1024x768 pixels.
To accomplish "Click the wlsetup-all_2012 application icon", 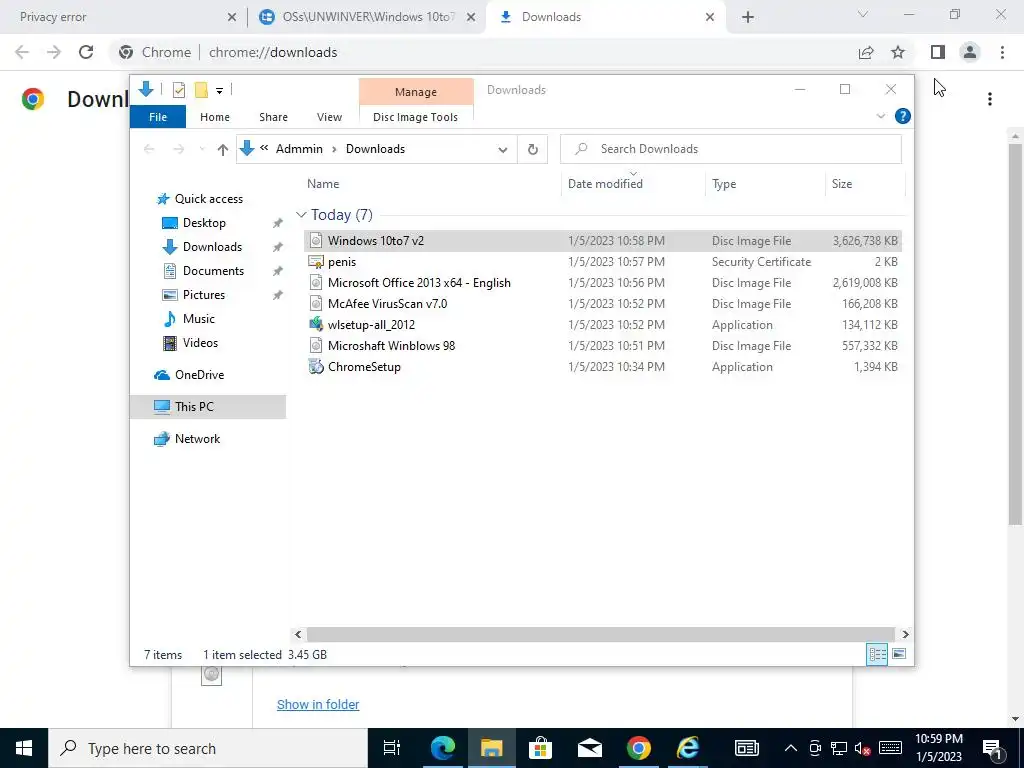I will (x=316, y=325).
